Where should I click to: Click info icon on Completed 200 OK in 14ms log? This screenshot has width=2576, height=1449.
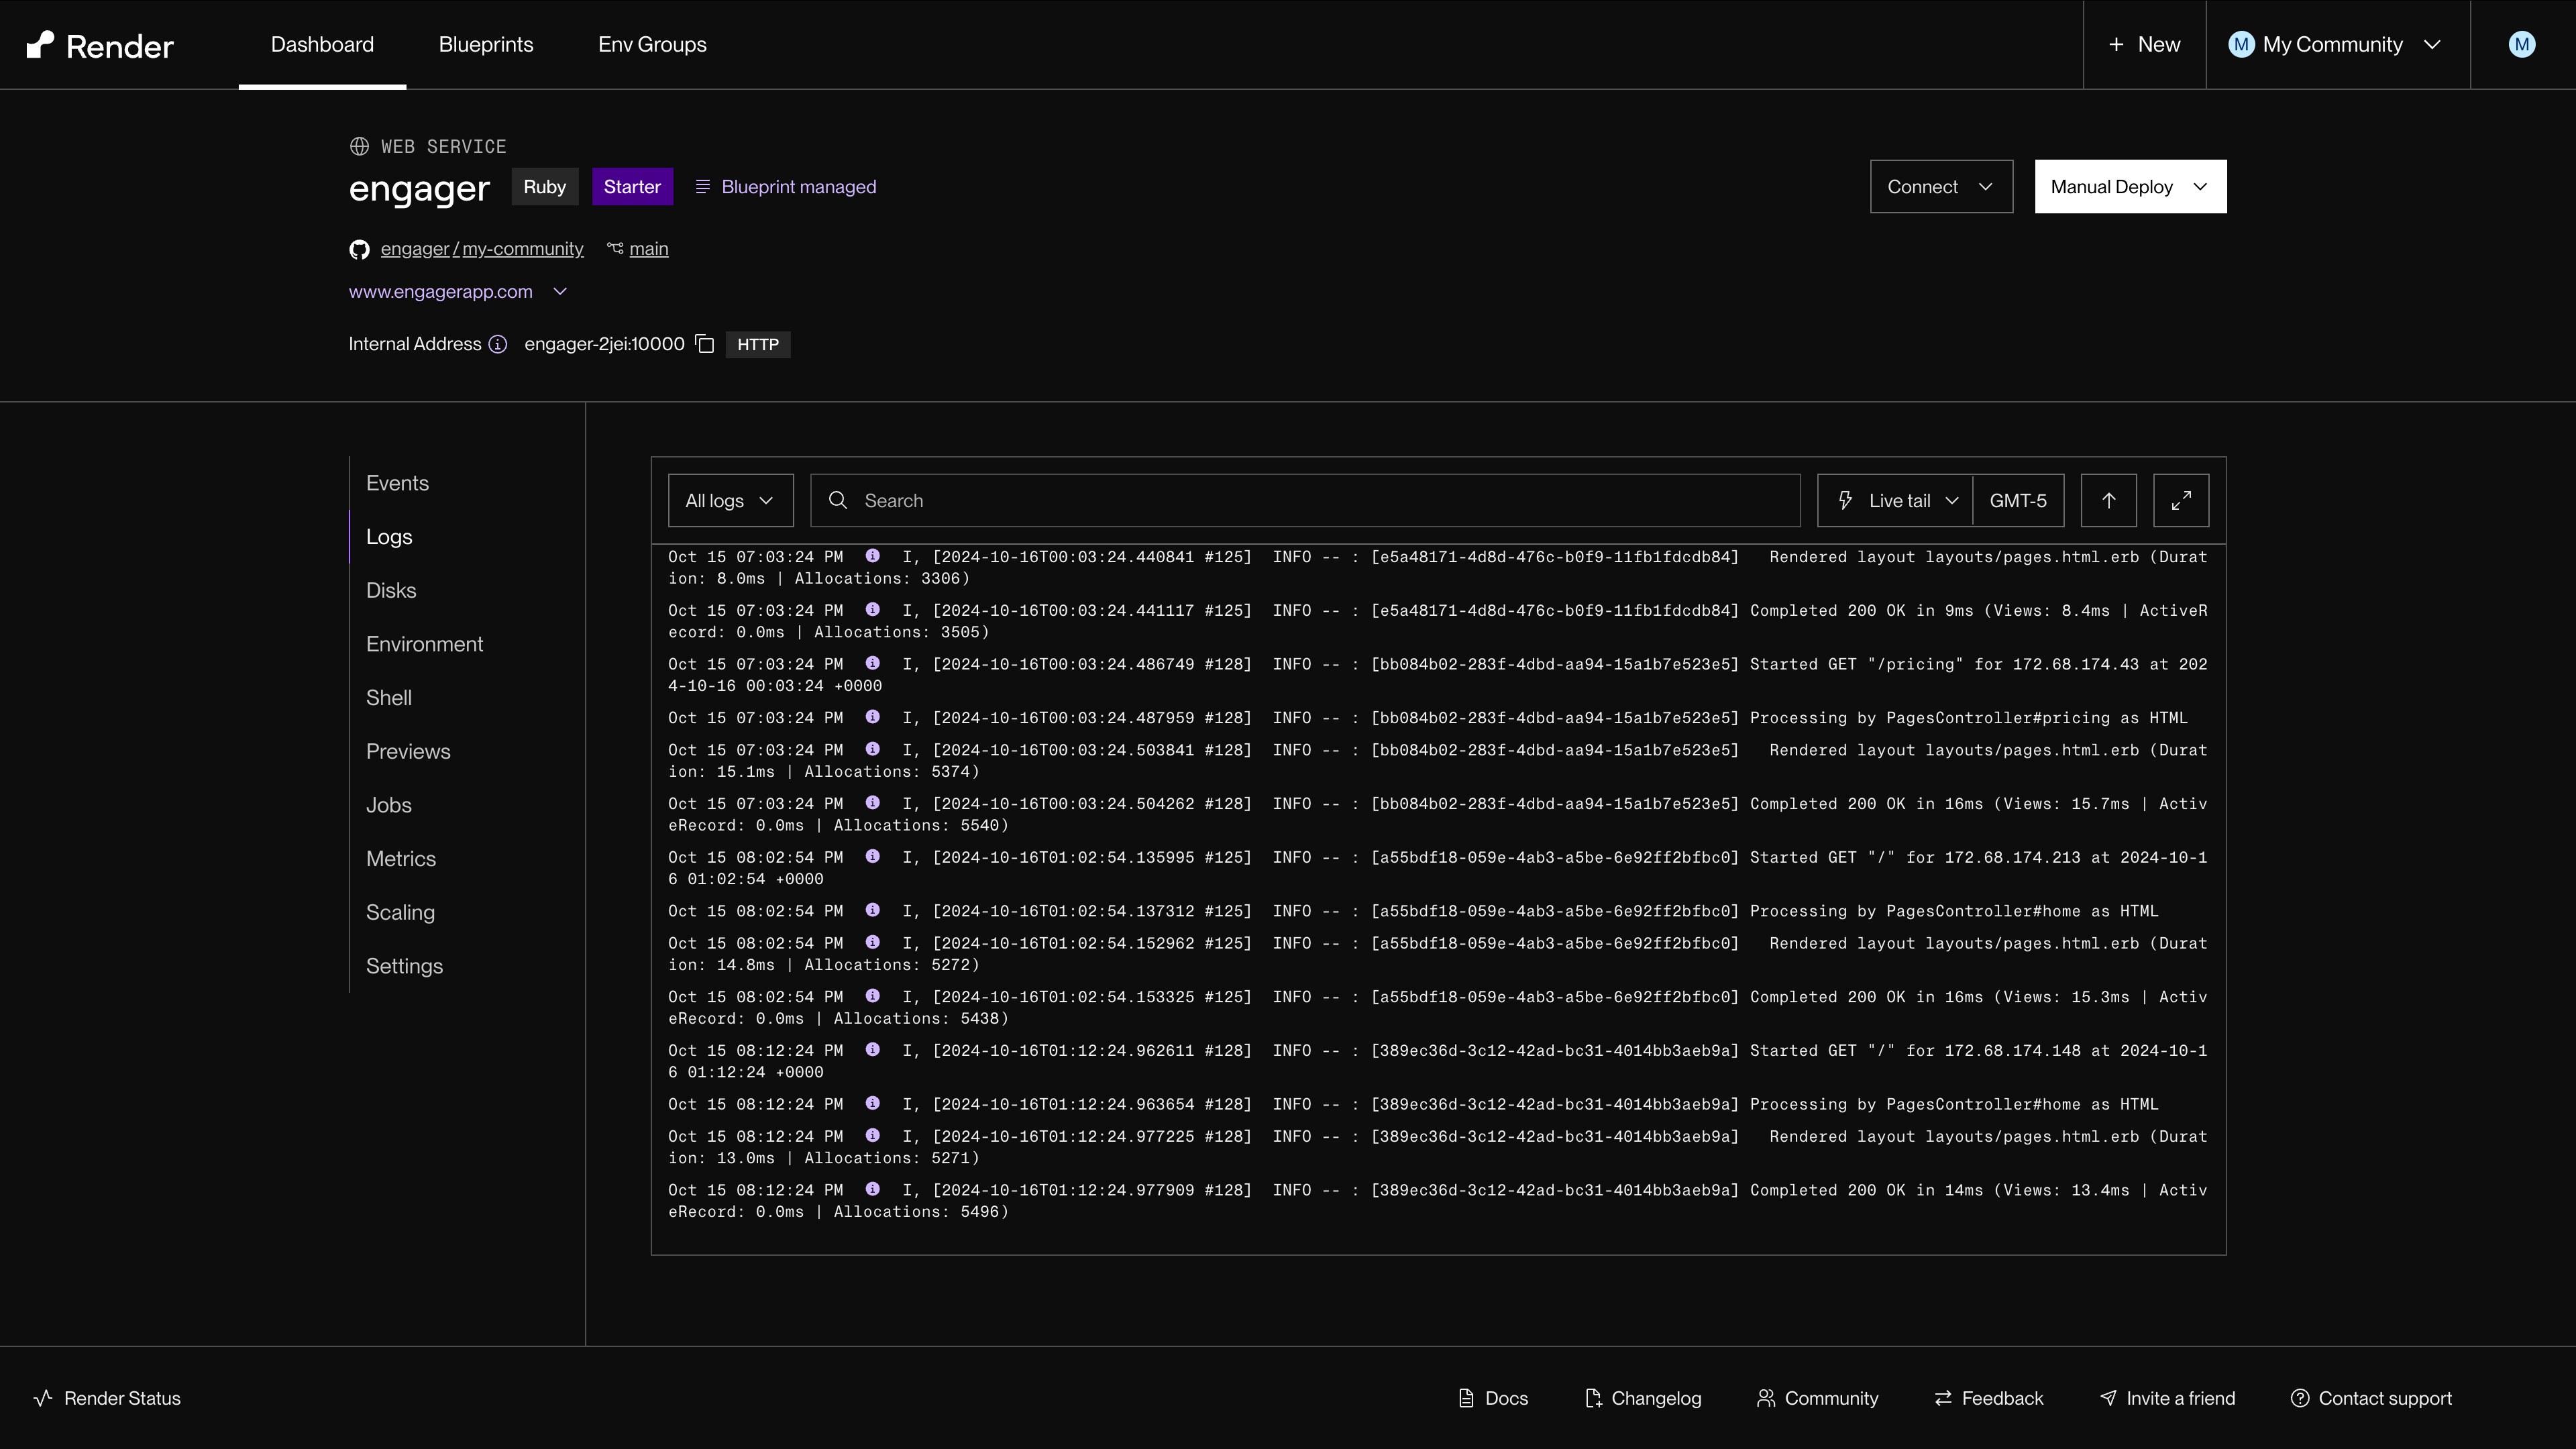coord(872,1189)
